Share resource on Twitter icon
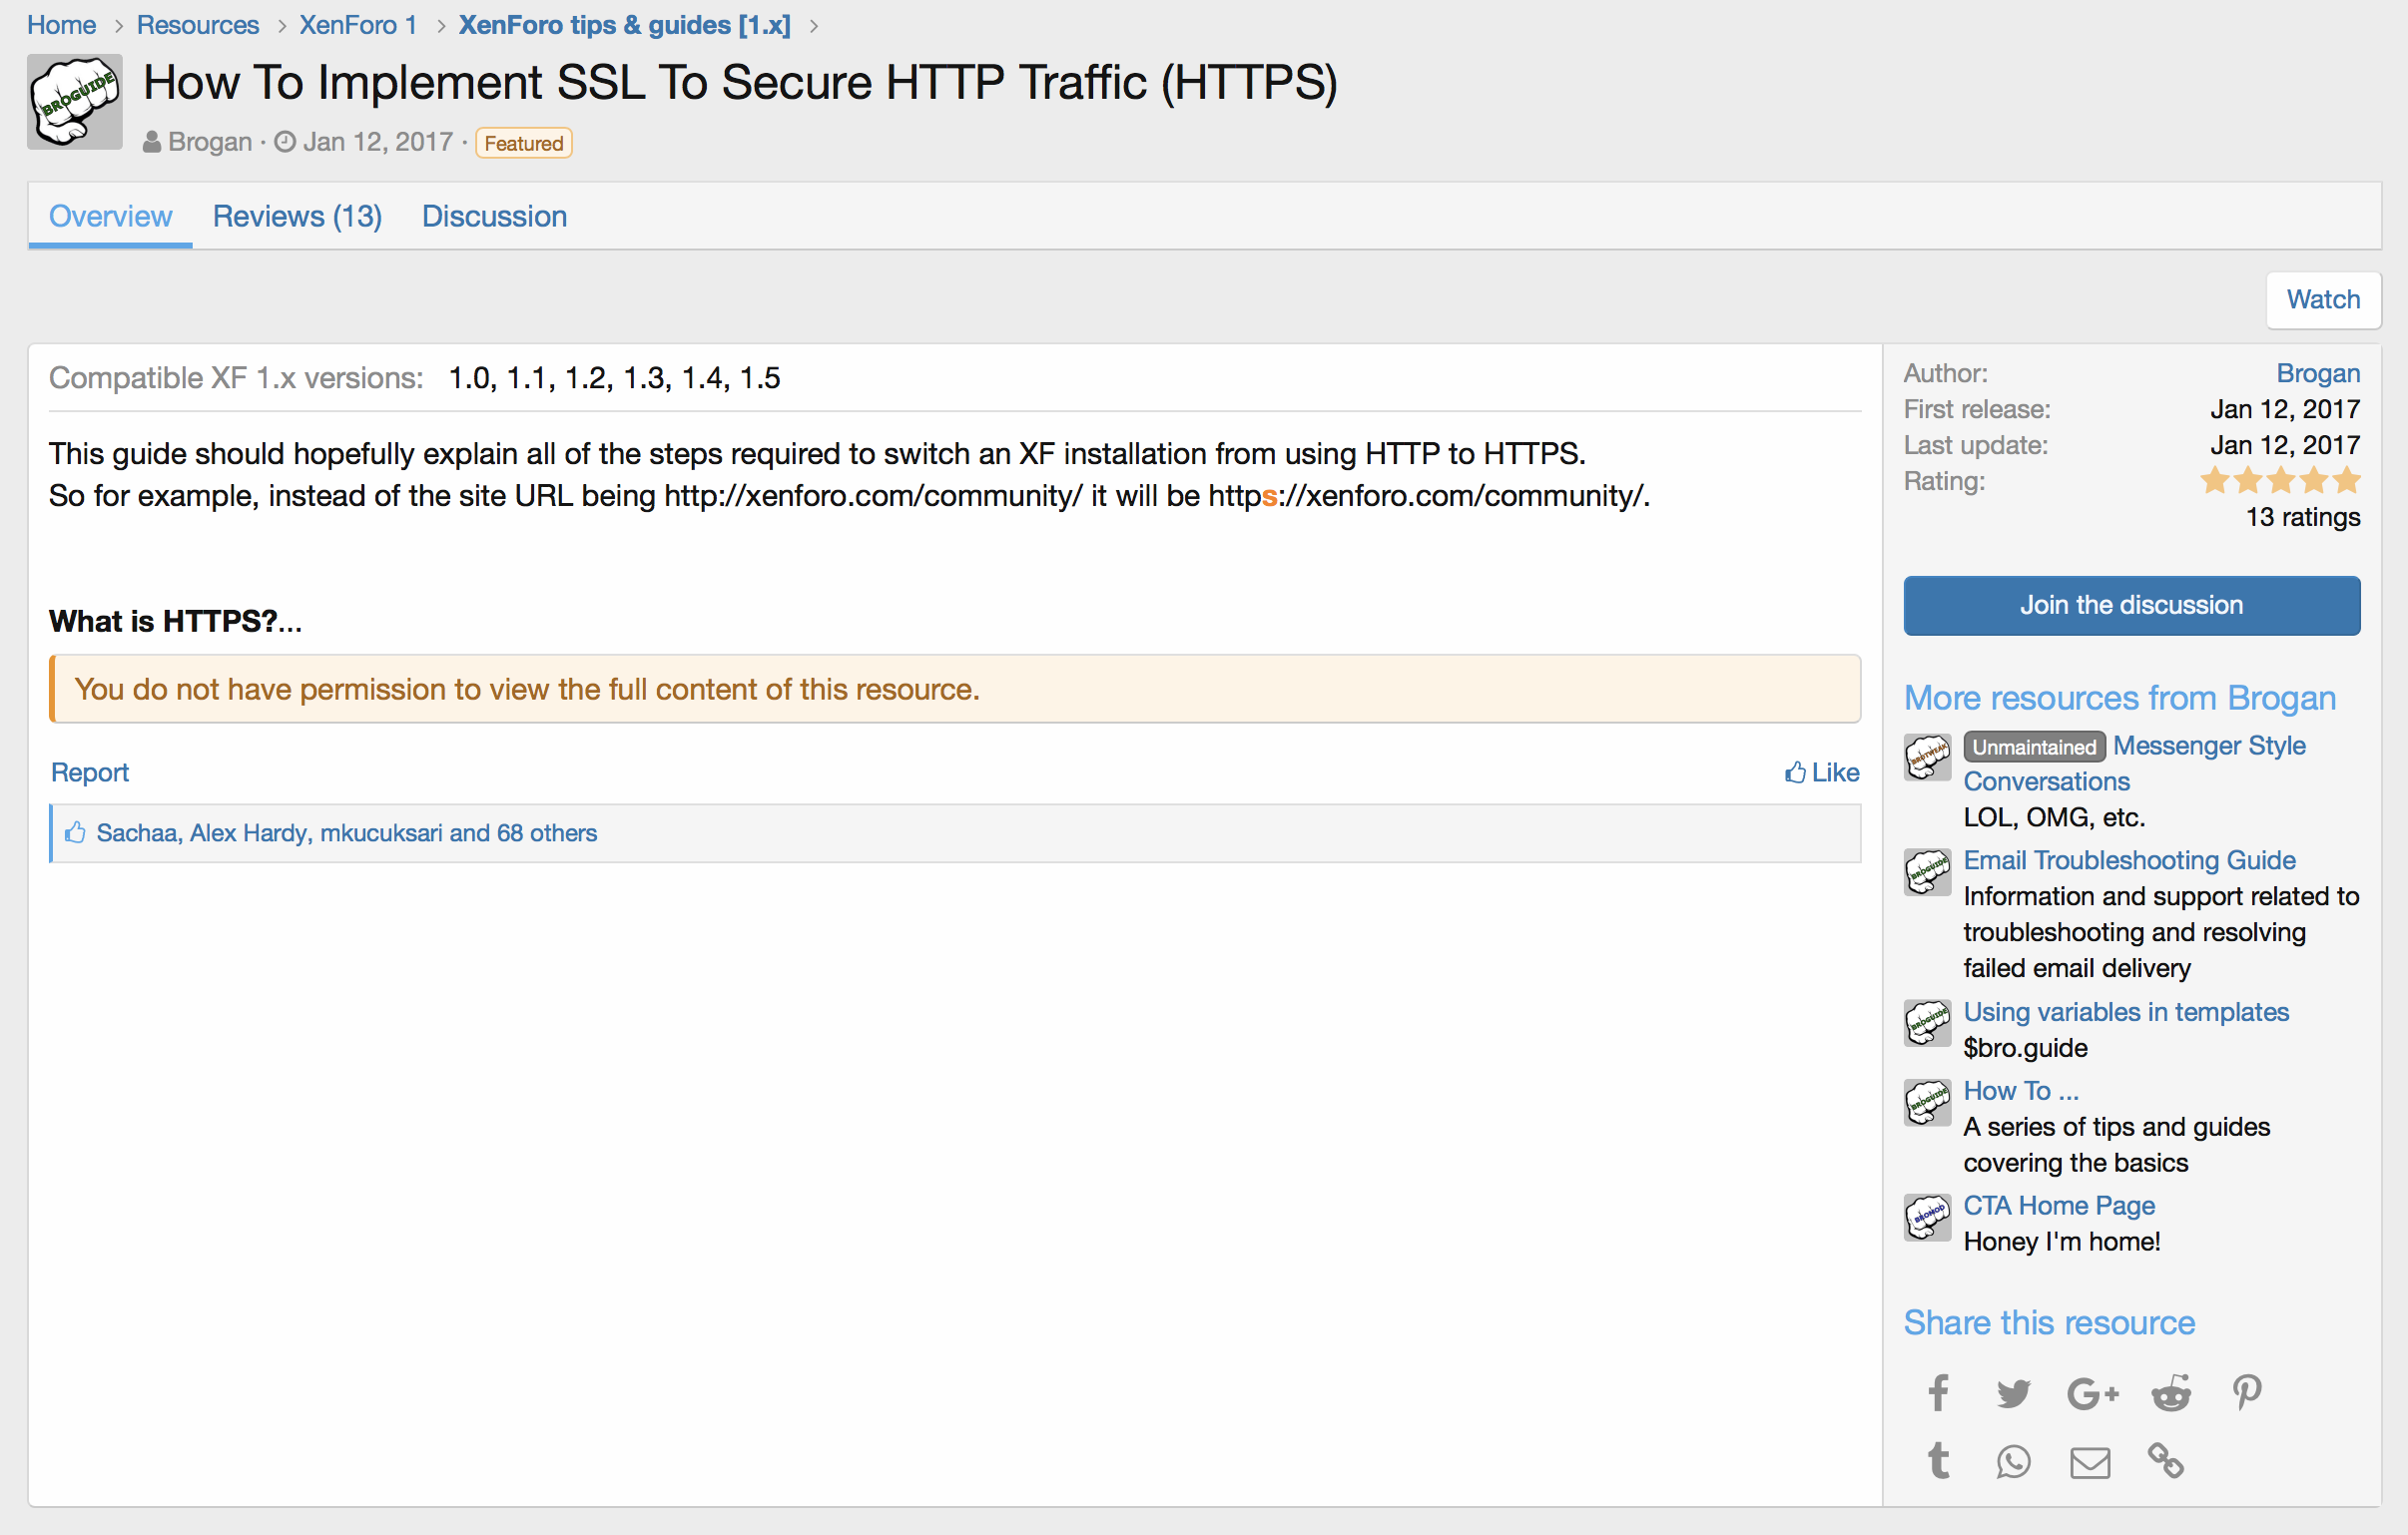Image resolution: width=2408 pixels, height=1535 pixels. click(2013, 1393)
